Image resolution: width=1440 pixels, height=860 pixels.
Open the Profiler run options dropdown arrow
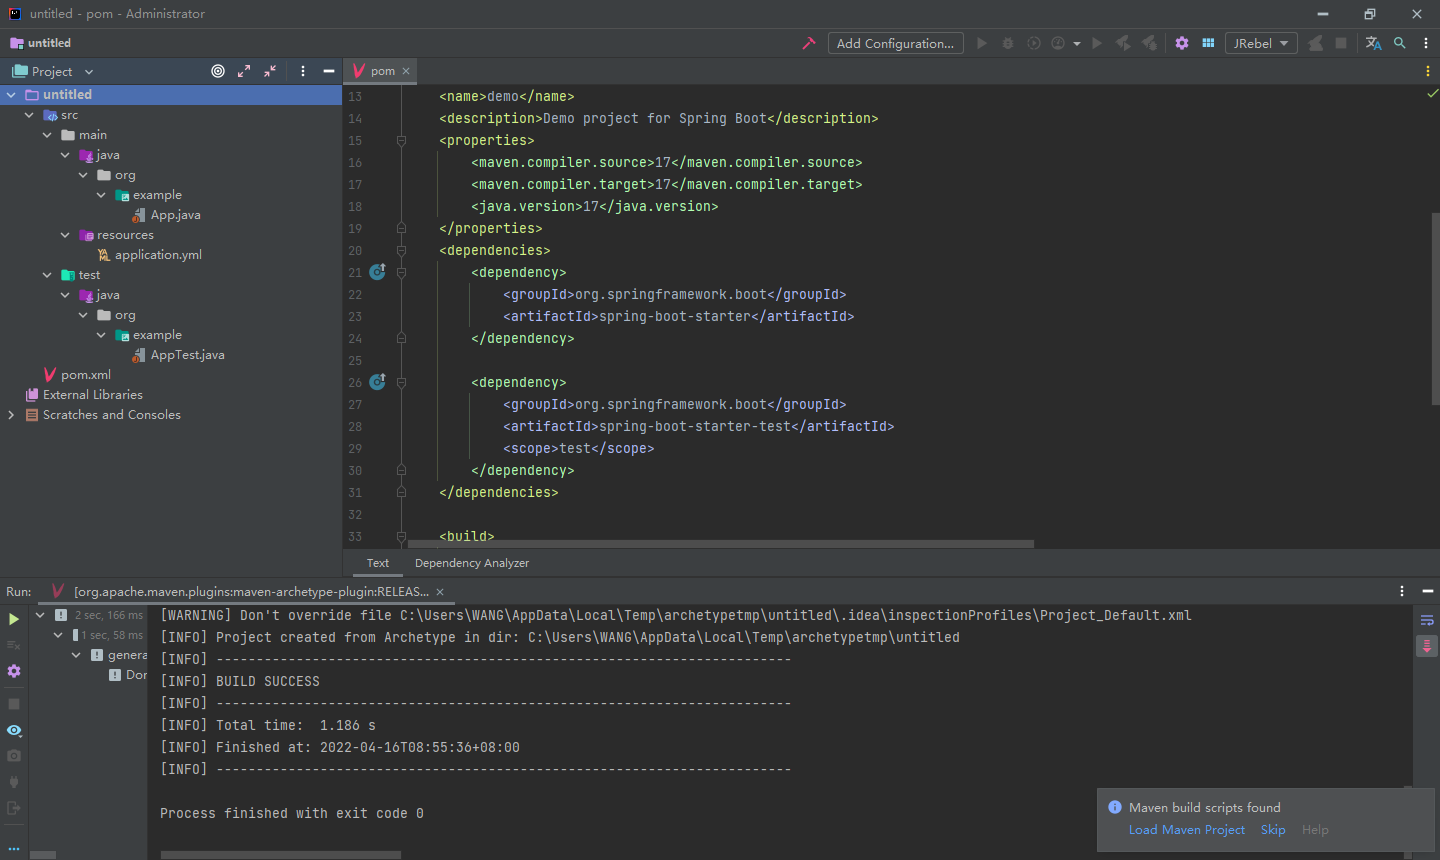pyautogui.click(x=1077, y=44)
